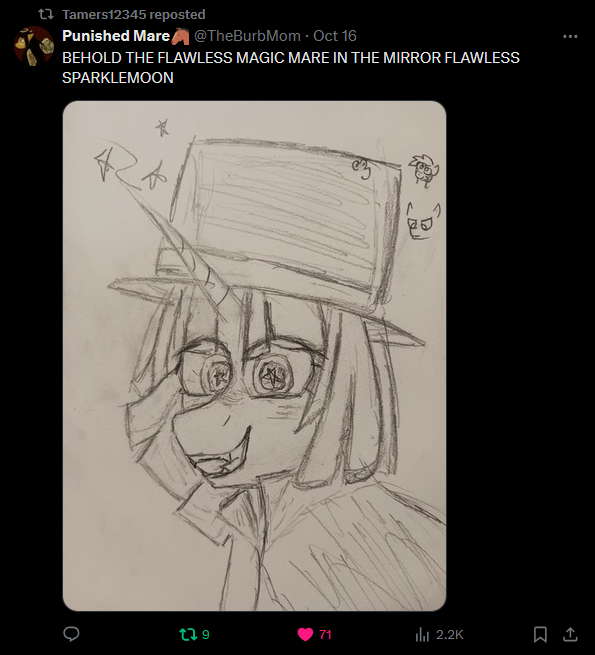This screenshot has width=595, height=655.
Task: Click the green repost arrows icon
Action: coord(188,635)
